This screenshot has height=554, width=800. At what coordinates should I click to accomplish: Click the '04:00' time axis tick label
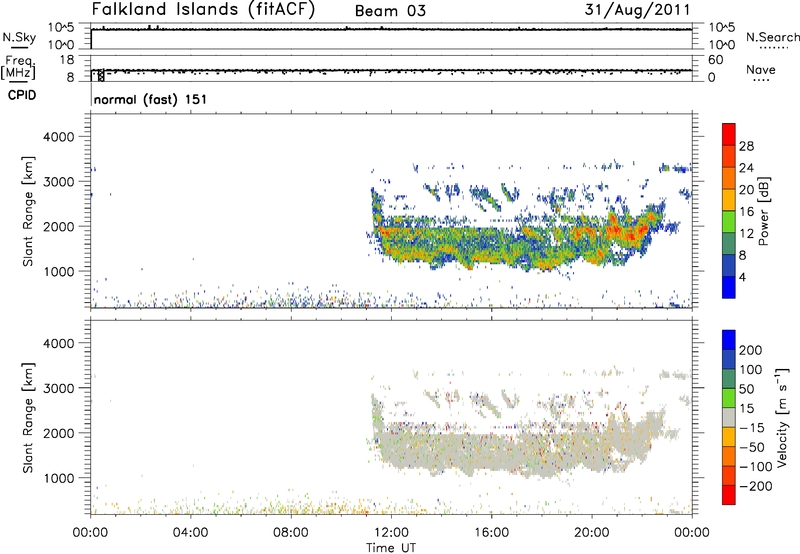point(190,533)
